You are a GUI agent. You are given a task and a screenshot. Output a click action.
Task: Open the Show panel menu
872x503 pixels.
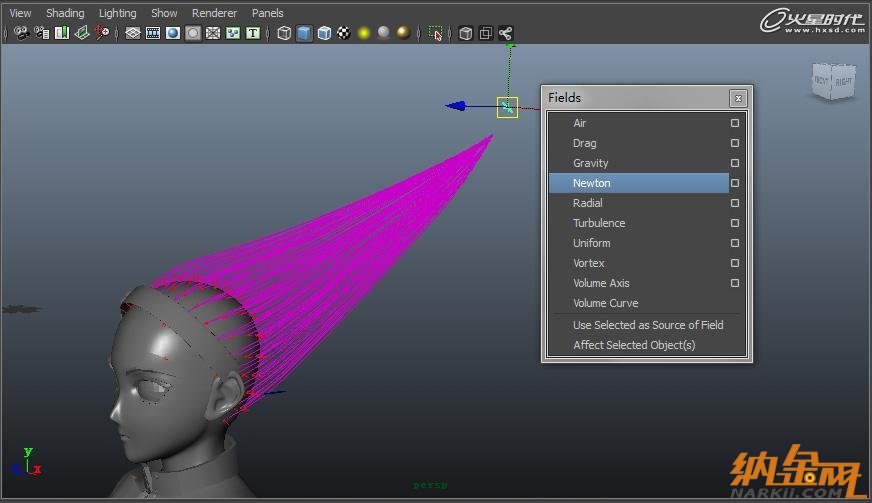164,13
